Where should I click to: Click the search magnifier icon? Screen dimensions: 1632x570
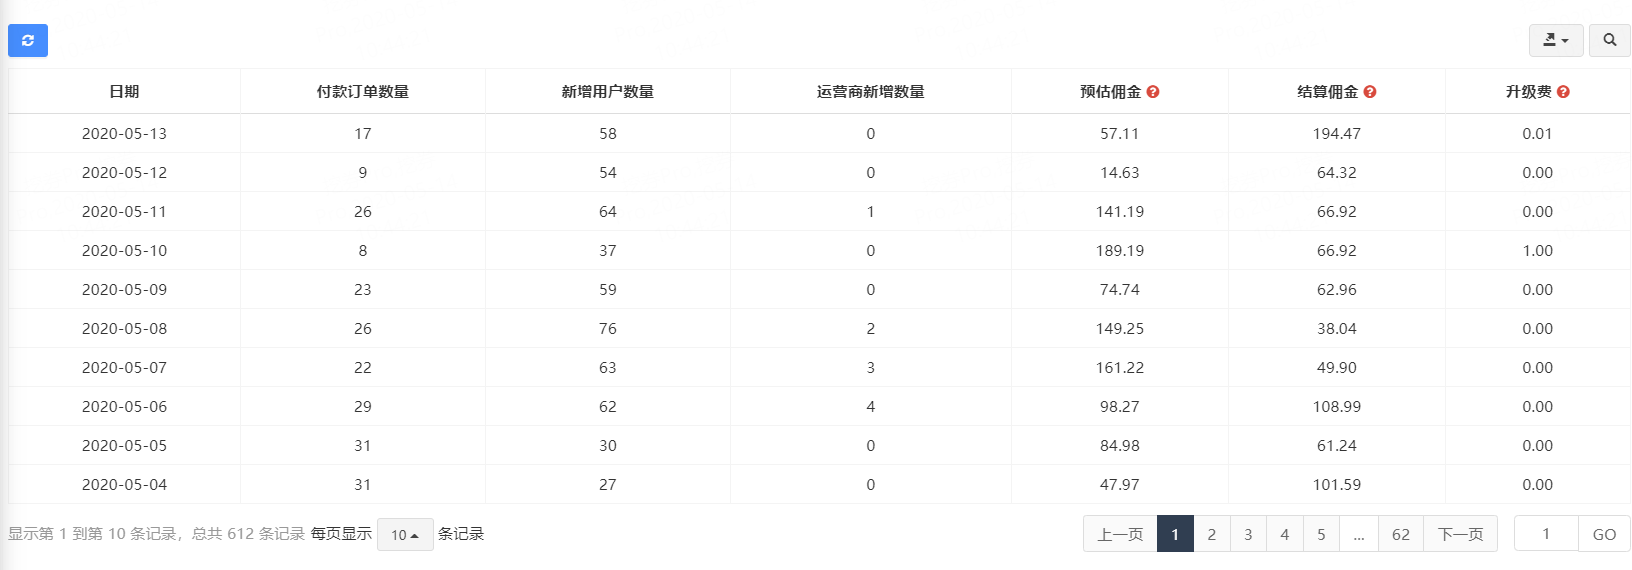pyautogui.click(x=1609, y=40)
